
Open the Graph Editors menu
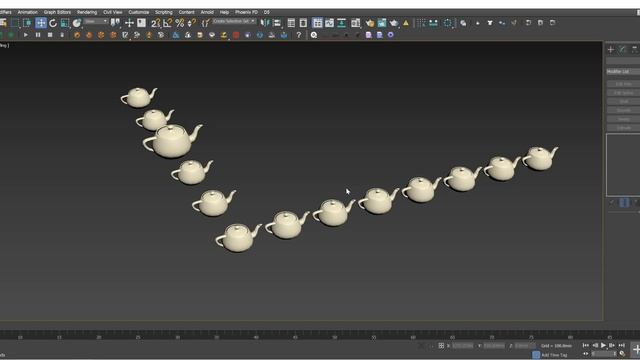pos(57,12)
